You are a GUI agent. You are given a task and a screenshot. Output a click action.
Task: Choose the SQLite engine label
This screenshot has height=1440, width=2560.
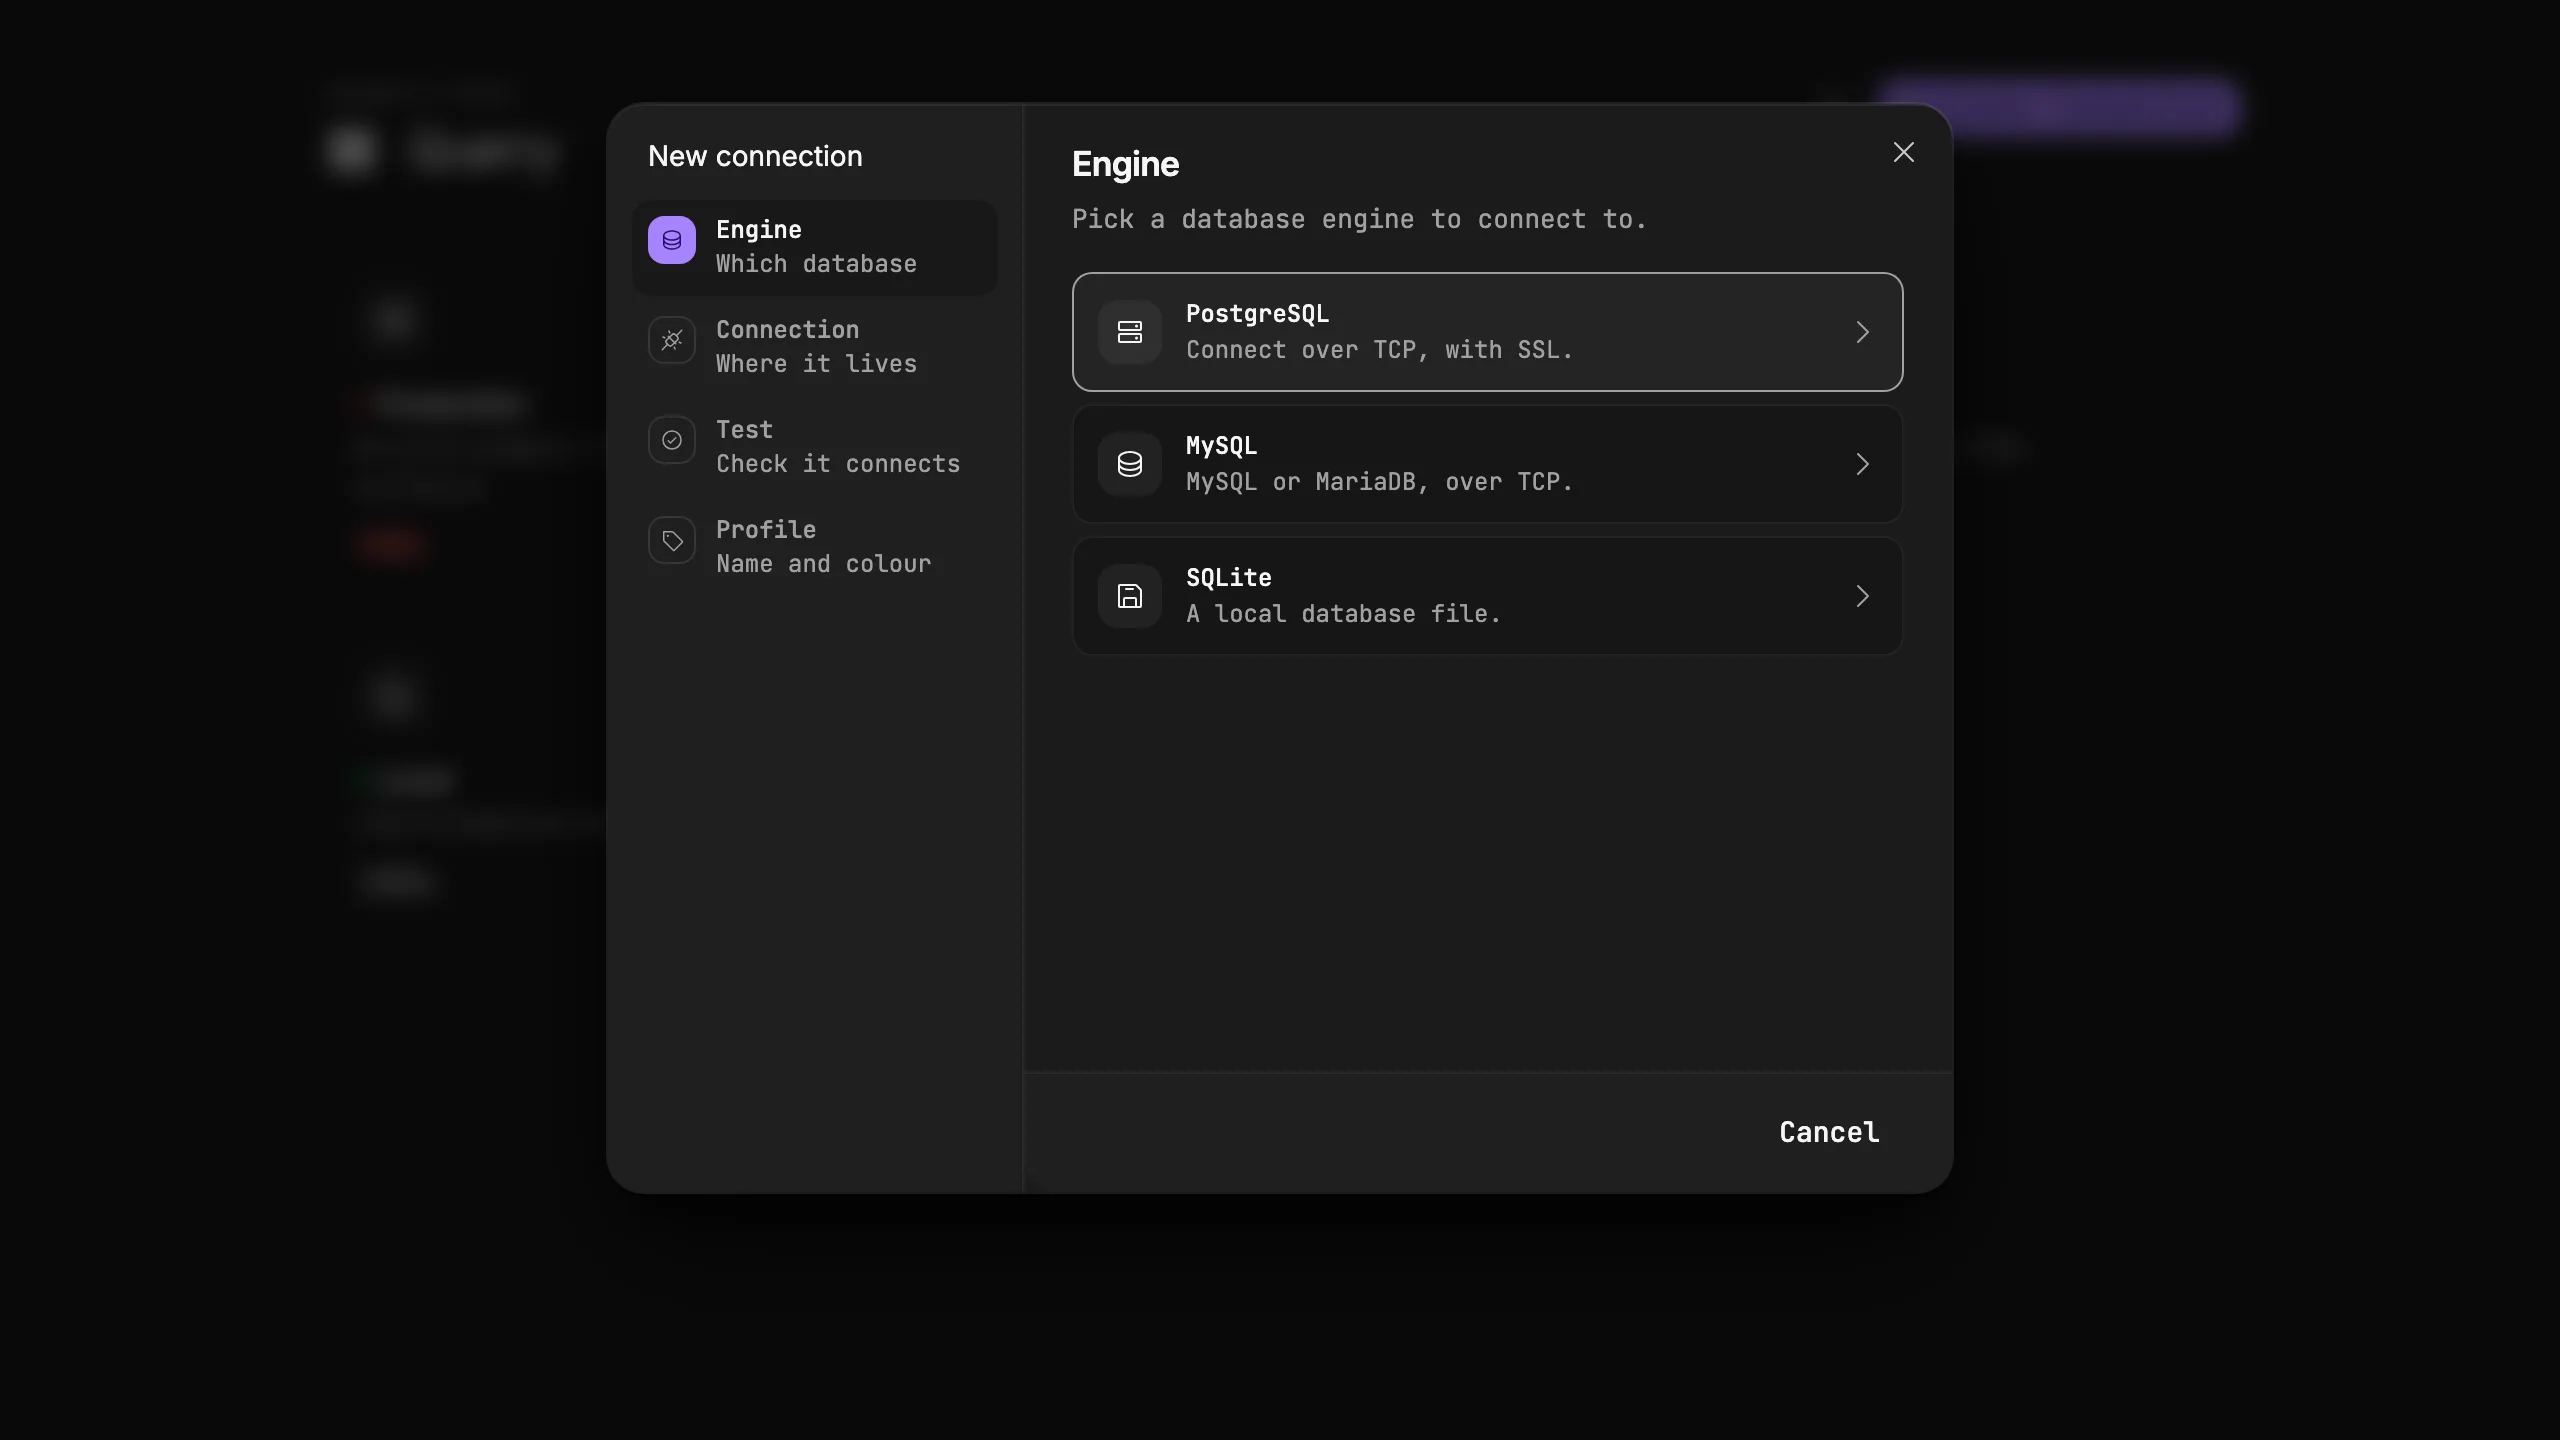[1229, 578]
